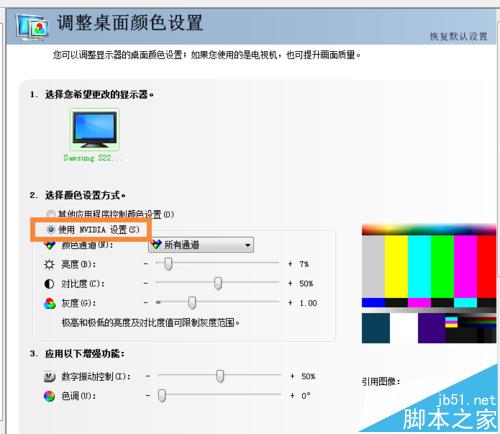Click the 引用图像 label
This screenshot has height=434, width=500.
coord(381,381)
